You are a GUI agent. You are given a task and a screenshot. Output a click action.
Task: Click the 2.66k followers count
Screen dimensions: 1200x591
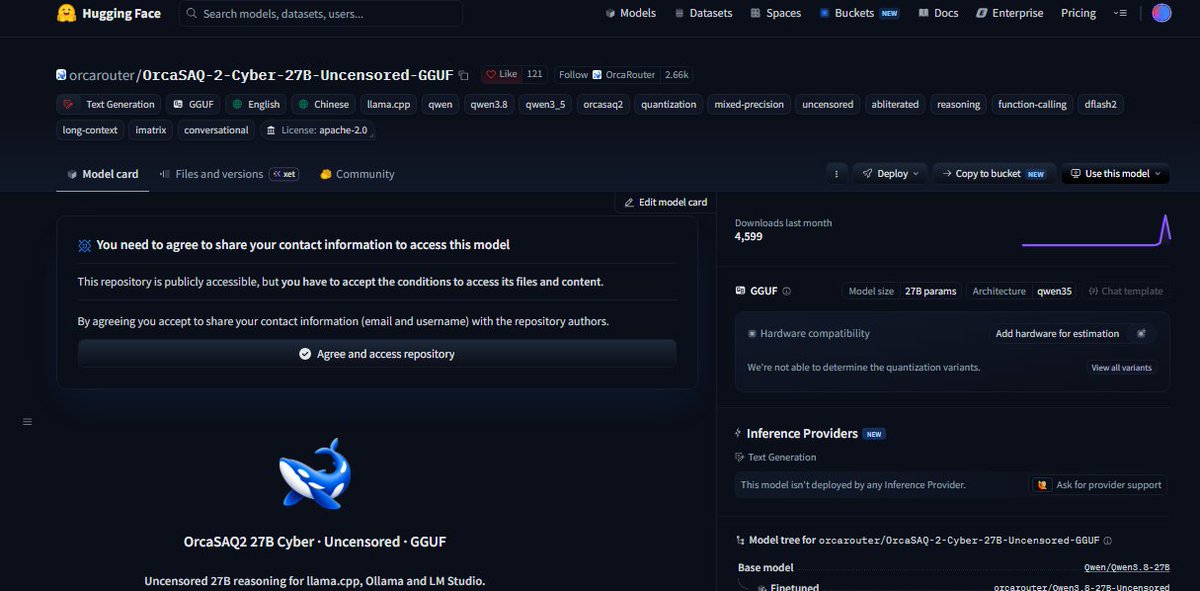coord(677,74)
